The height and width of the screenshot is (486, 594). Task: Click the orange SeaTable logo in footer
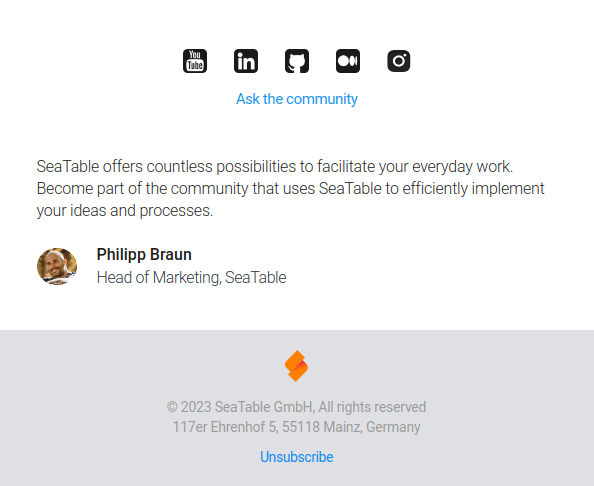297,366
